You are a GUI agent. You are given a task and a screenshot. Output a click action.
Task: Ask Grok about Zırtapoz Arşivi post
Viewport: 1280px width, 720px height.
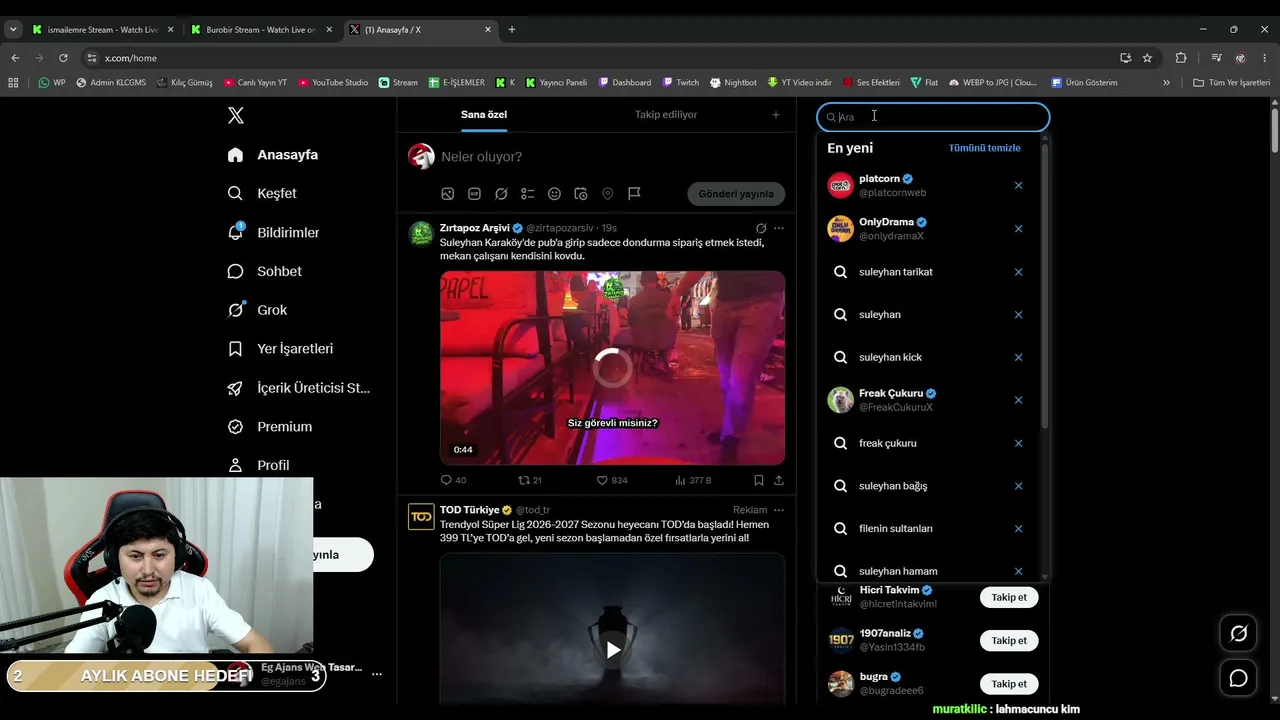pos(761,228)
